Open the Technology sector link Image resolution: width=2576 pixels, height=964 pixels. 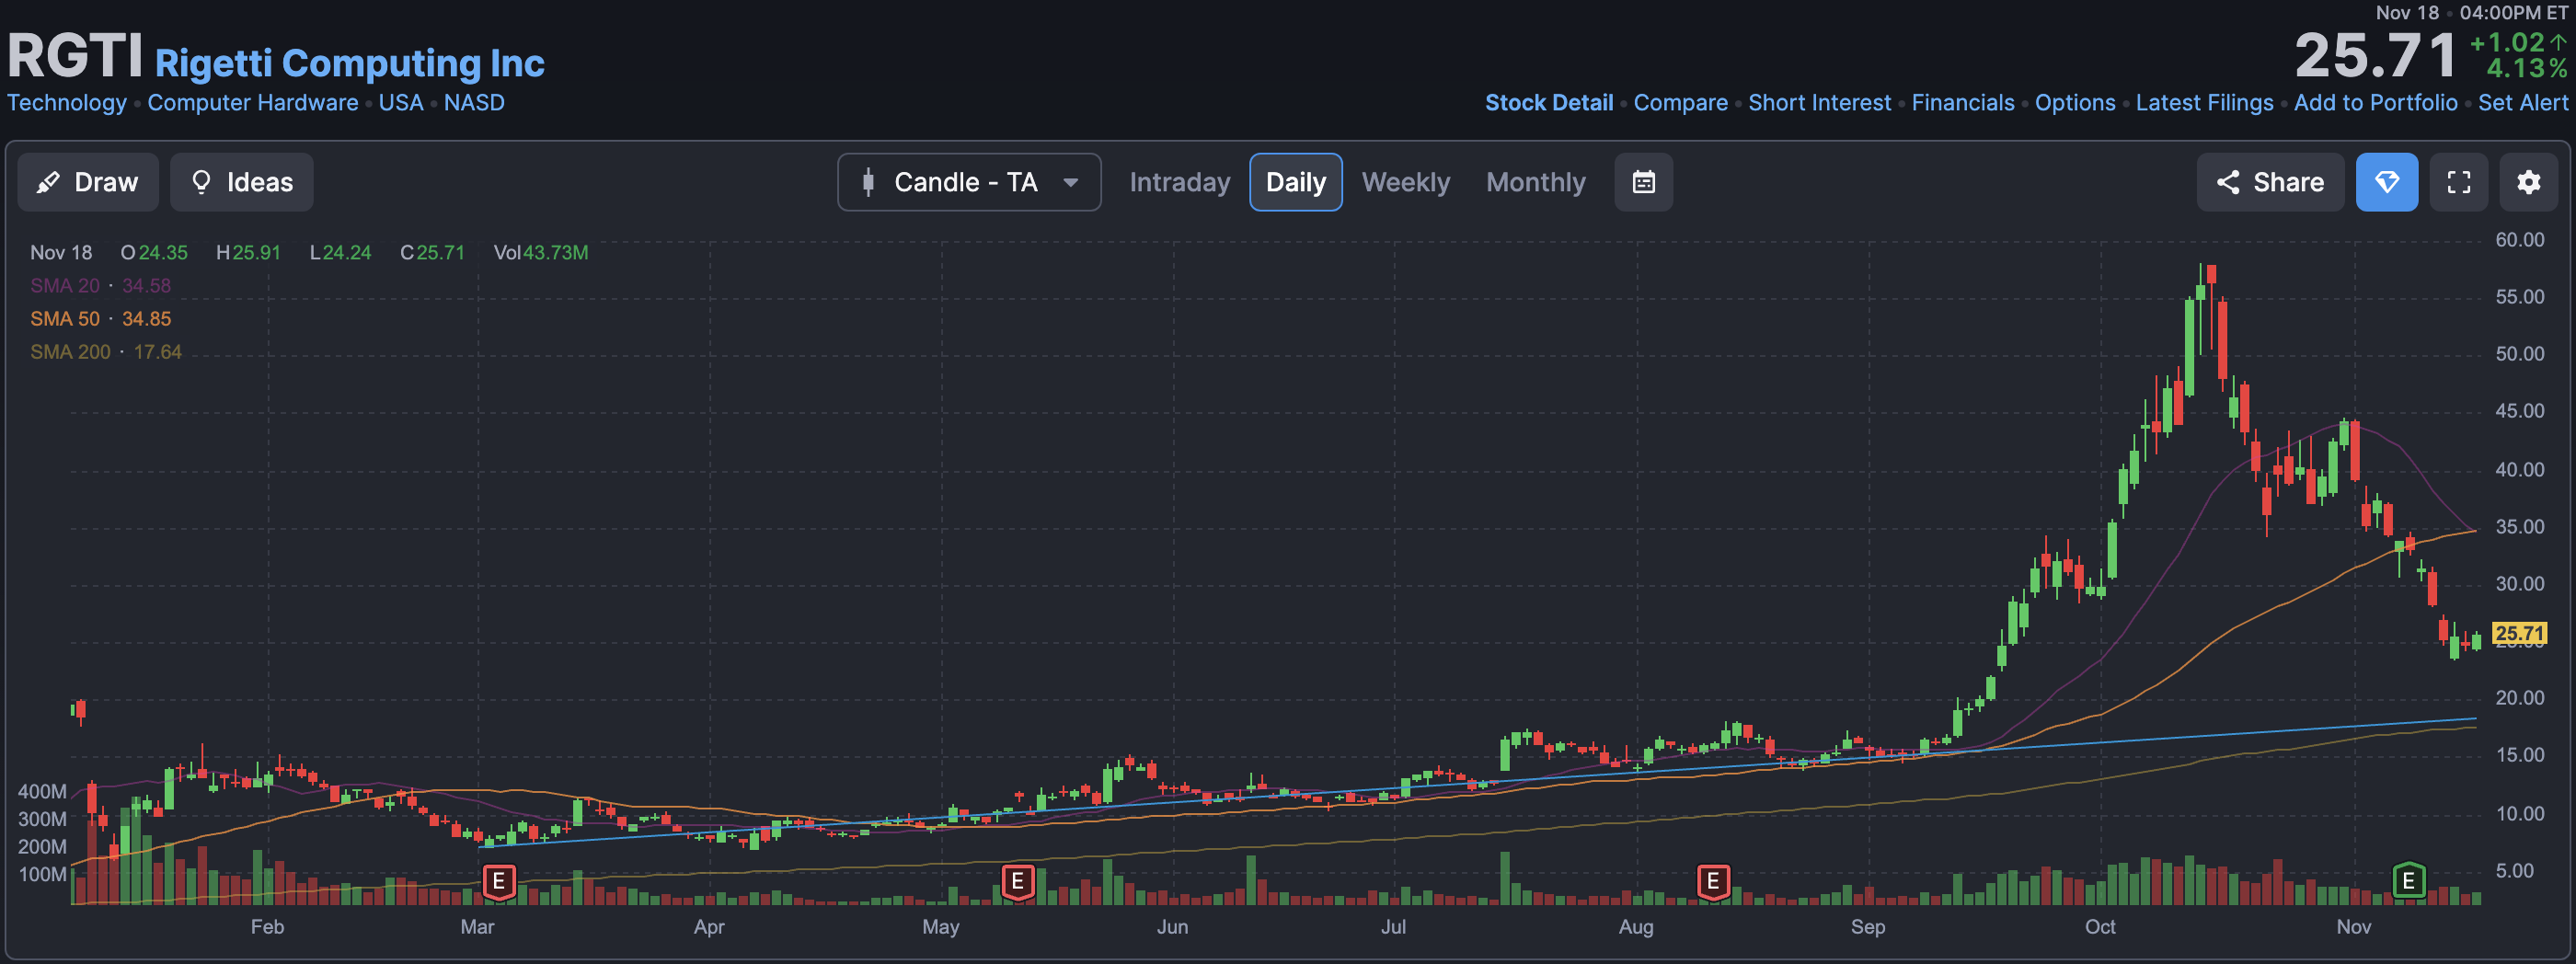(x=67, y=103)
